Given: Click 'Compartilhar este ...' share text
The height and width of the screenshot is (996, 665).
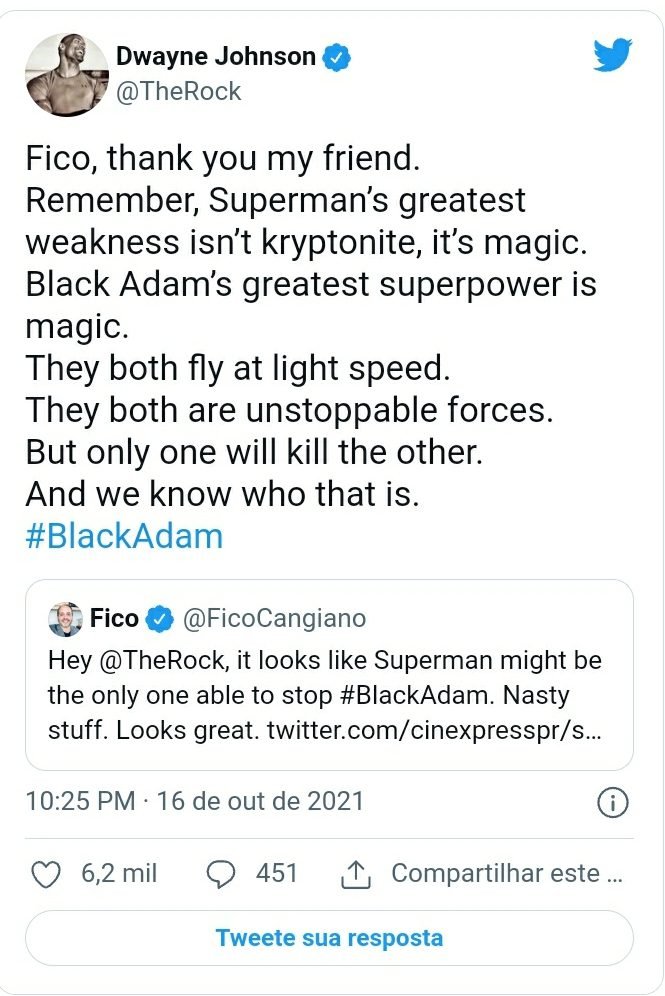Looking at the screenshot, I should (508, 873).
